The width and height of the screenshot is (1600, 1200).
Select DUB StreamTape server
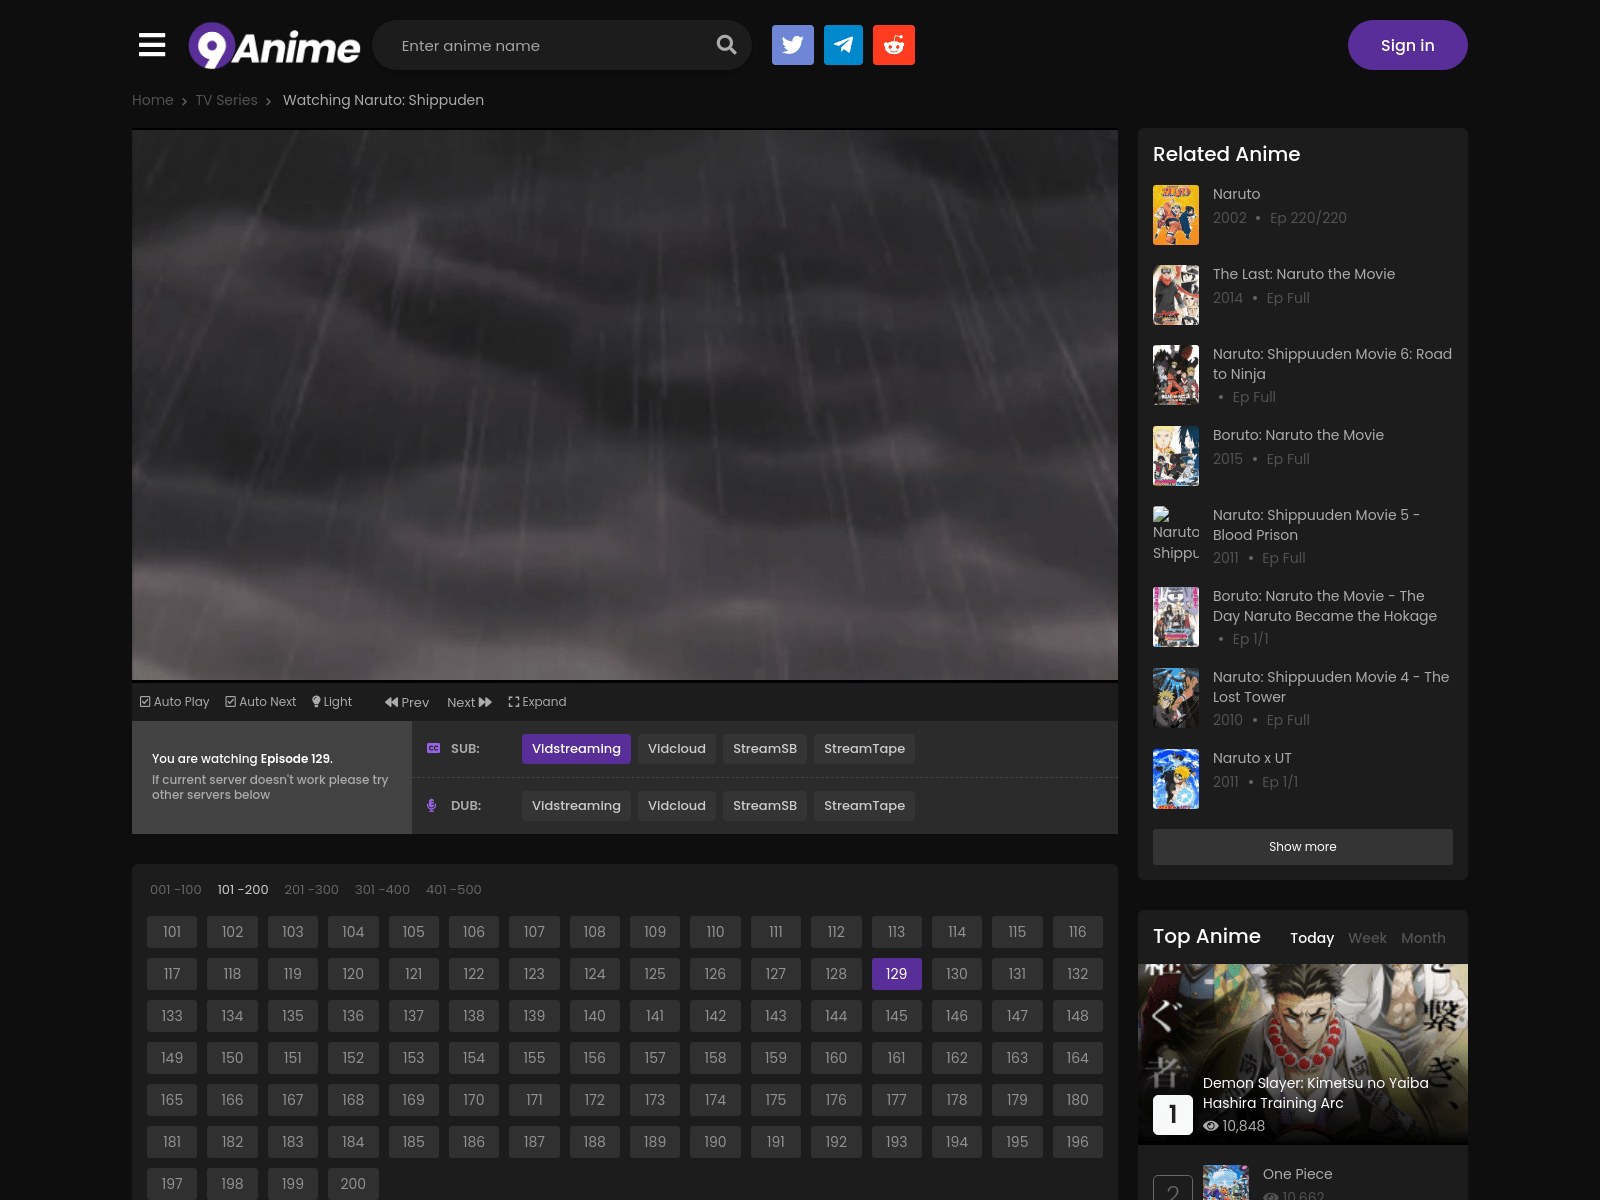click(x=864, y=806)
